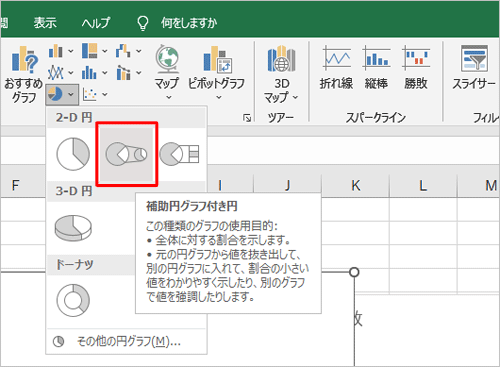
Task: Click the 何をしますか search field
Action: [189, 23]
